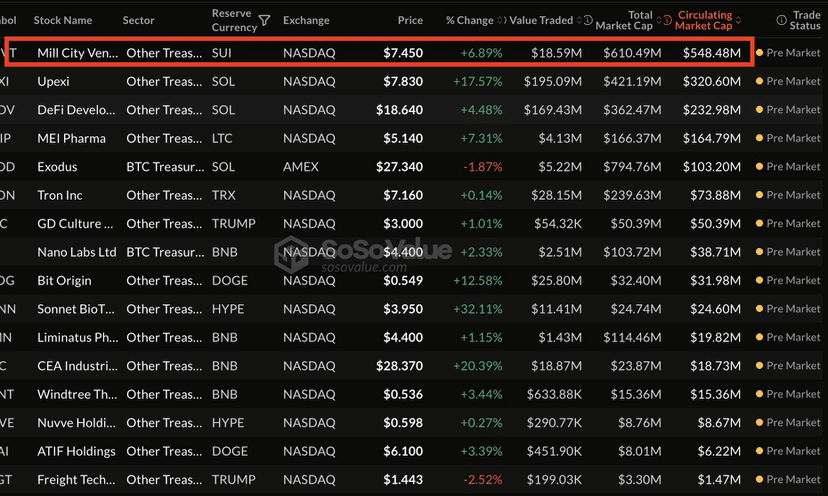Image resolution: width=828 pixels, height=496 pixels.
Task: Click the Reserve Currency column header
Action: 234,20
